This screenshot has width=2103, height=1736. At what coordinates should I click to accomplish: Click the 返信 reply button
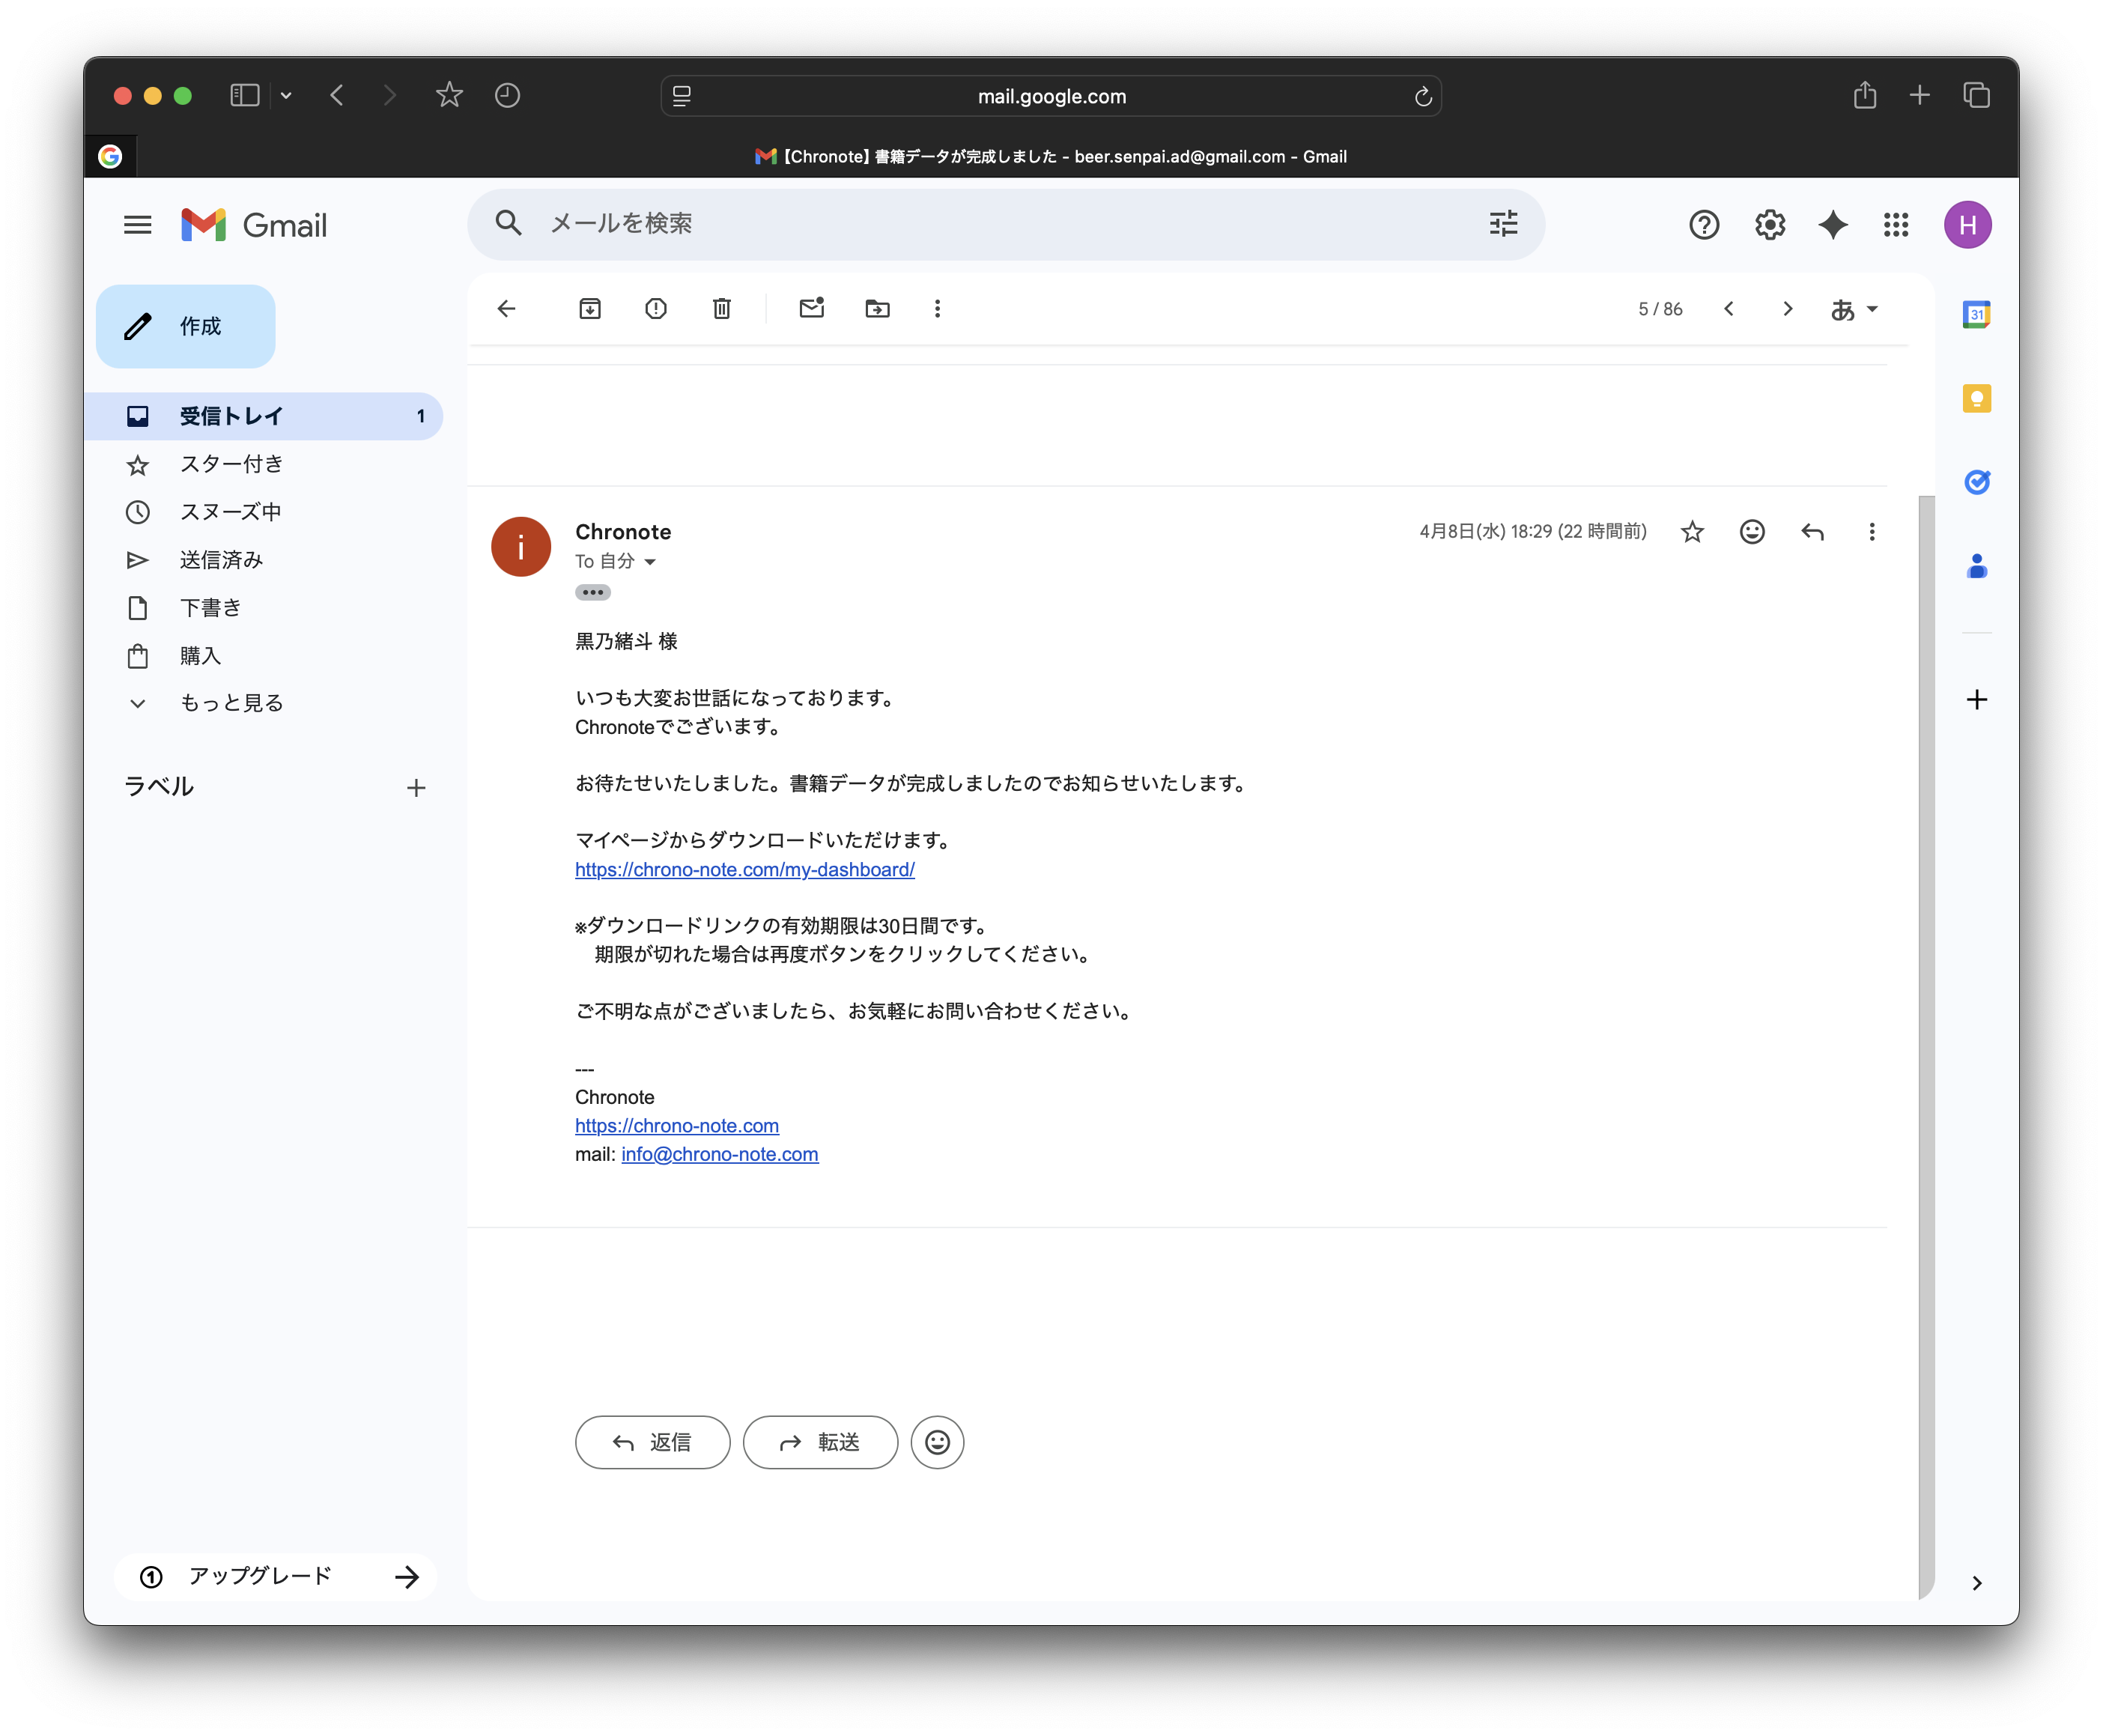coord(652,1442)
